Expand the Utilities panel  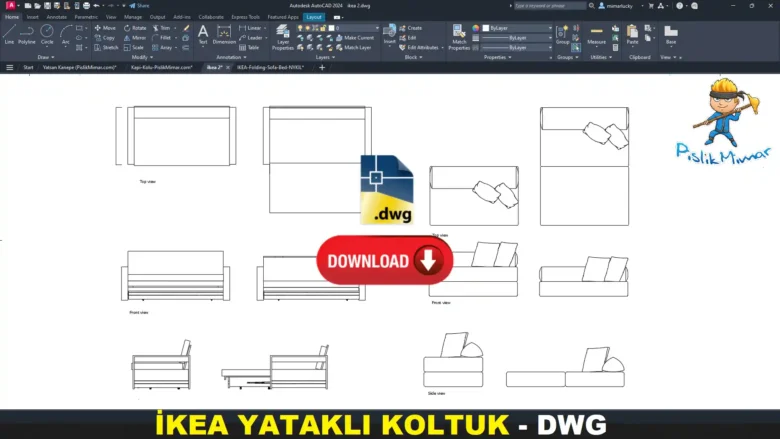(601, 57)
